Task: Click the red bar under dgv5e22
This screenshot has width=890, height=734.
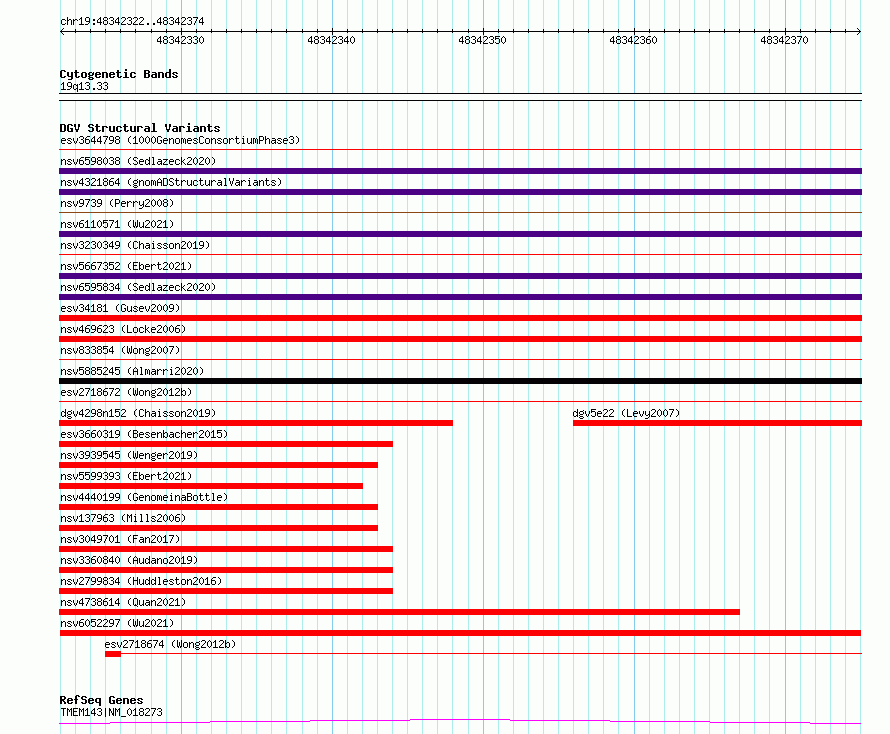Action: click(x=717, y=423)
